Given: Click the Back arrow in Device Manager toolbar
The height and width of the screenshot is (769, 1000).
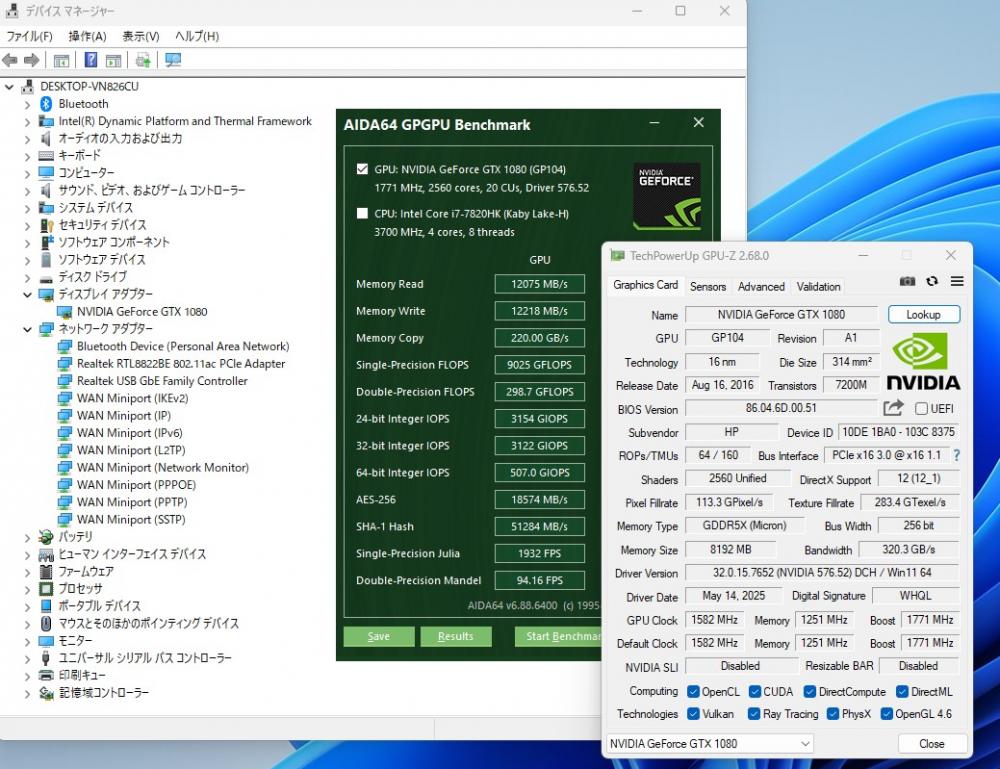Looking at the screenshot, I should [x=10, y=61].
